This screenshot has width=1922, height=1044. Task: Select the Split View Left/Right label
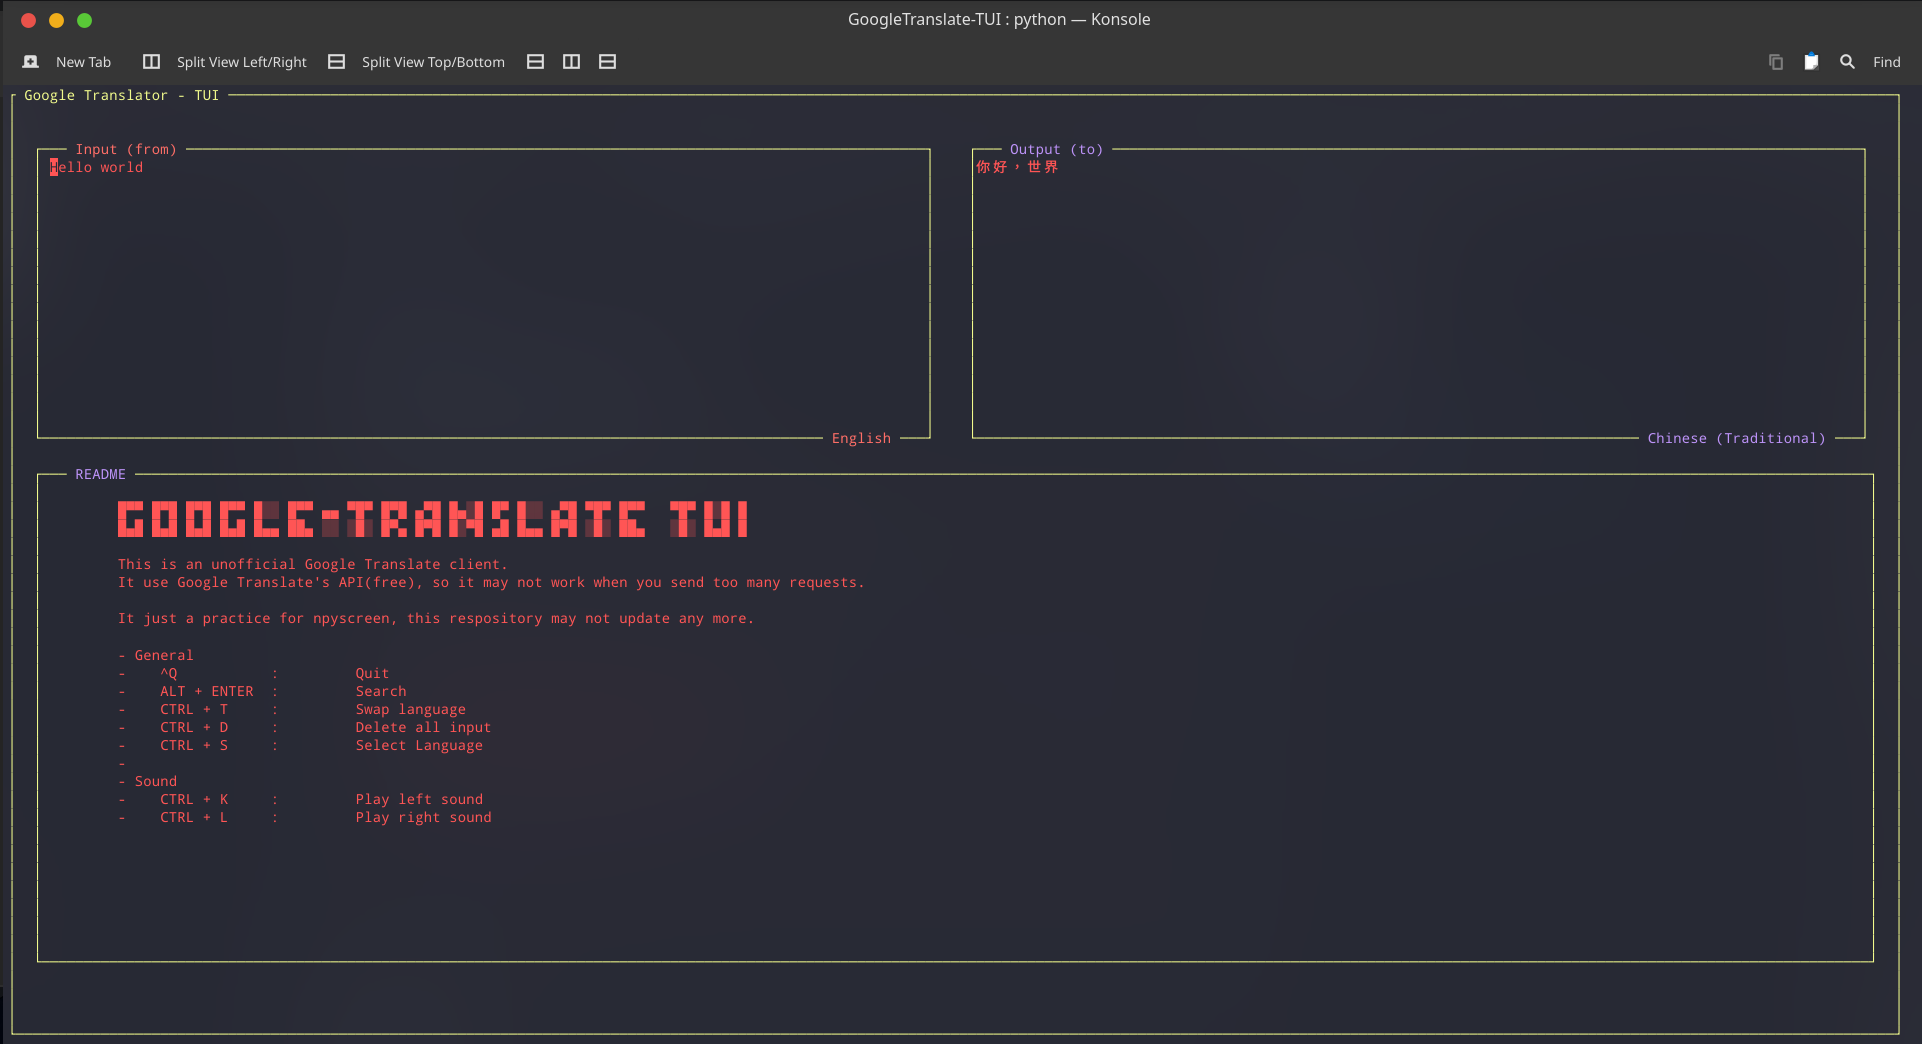[241, 62]
